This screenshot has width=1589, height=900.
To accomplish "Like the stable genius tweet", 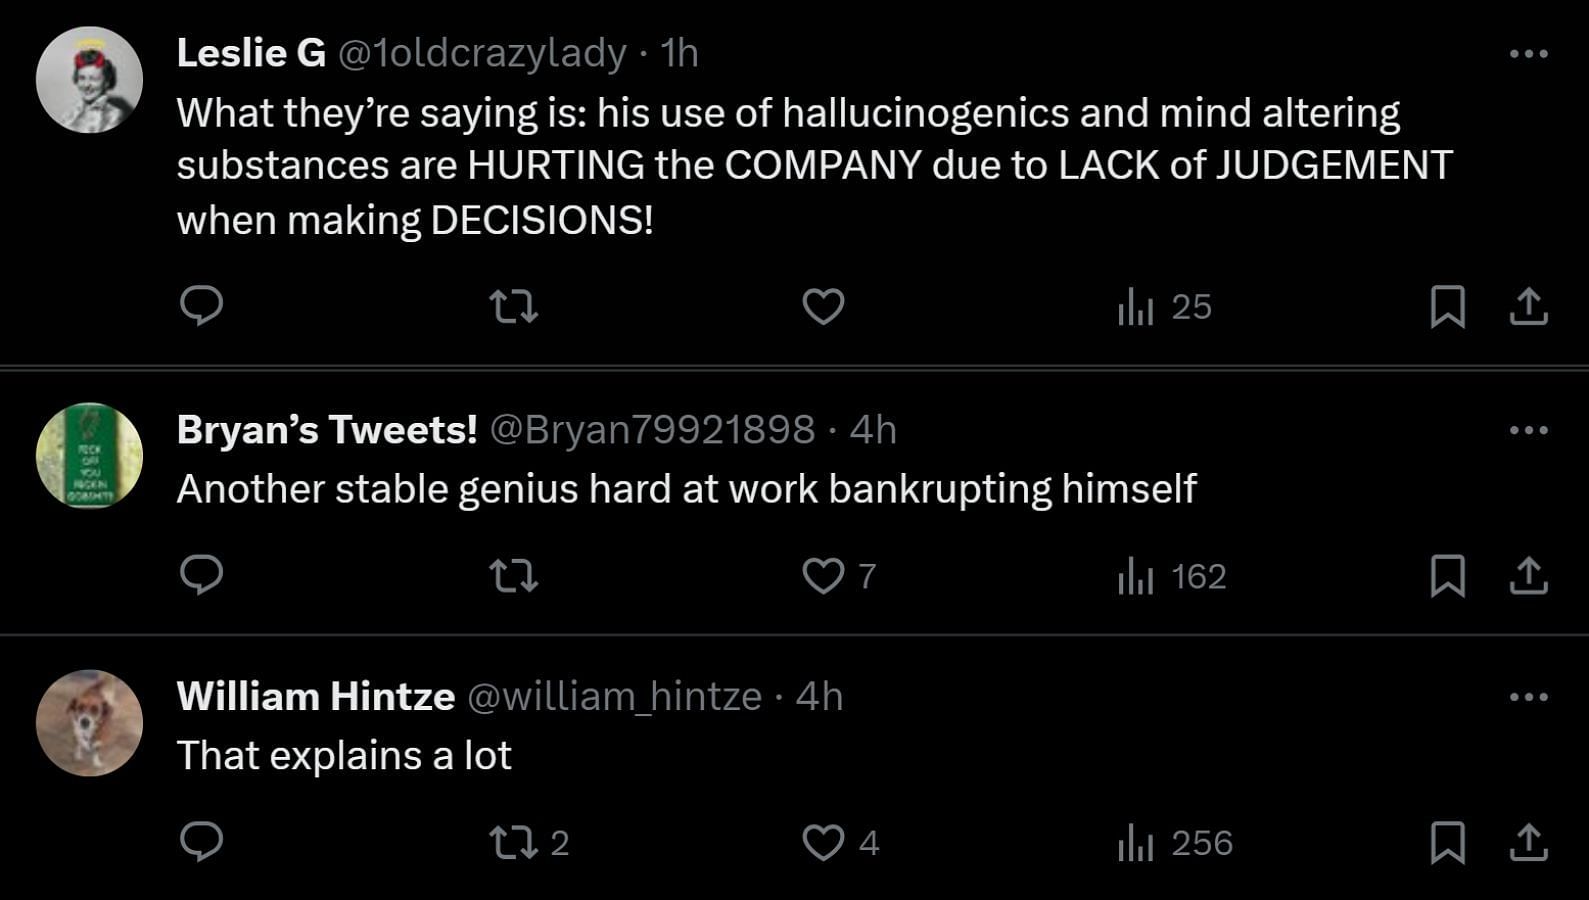I will tap(823, 575).
